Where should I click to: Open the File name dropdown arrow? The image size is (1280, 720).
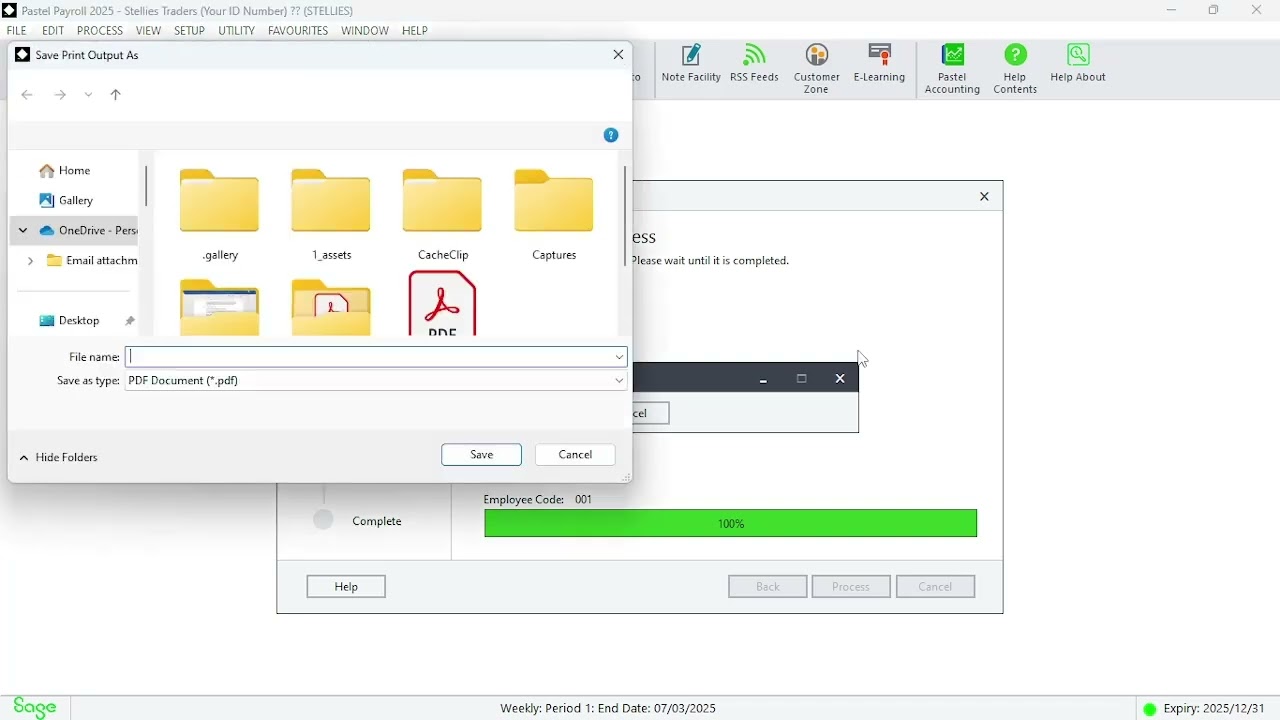click(x=620, y=357)
